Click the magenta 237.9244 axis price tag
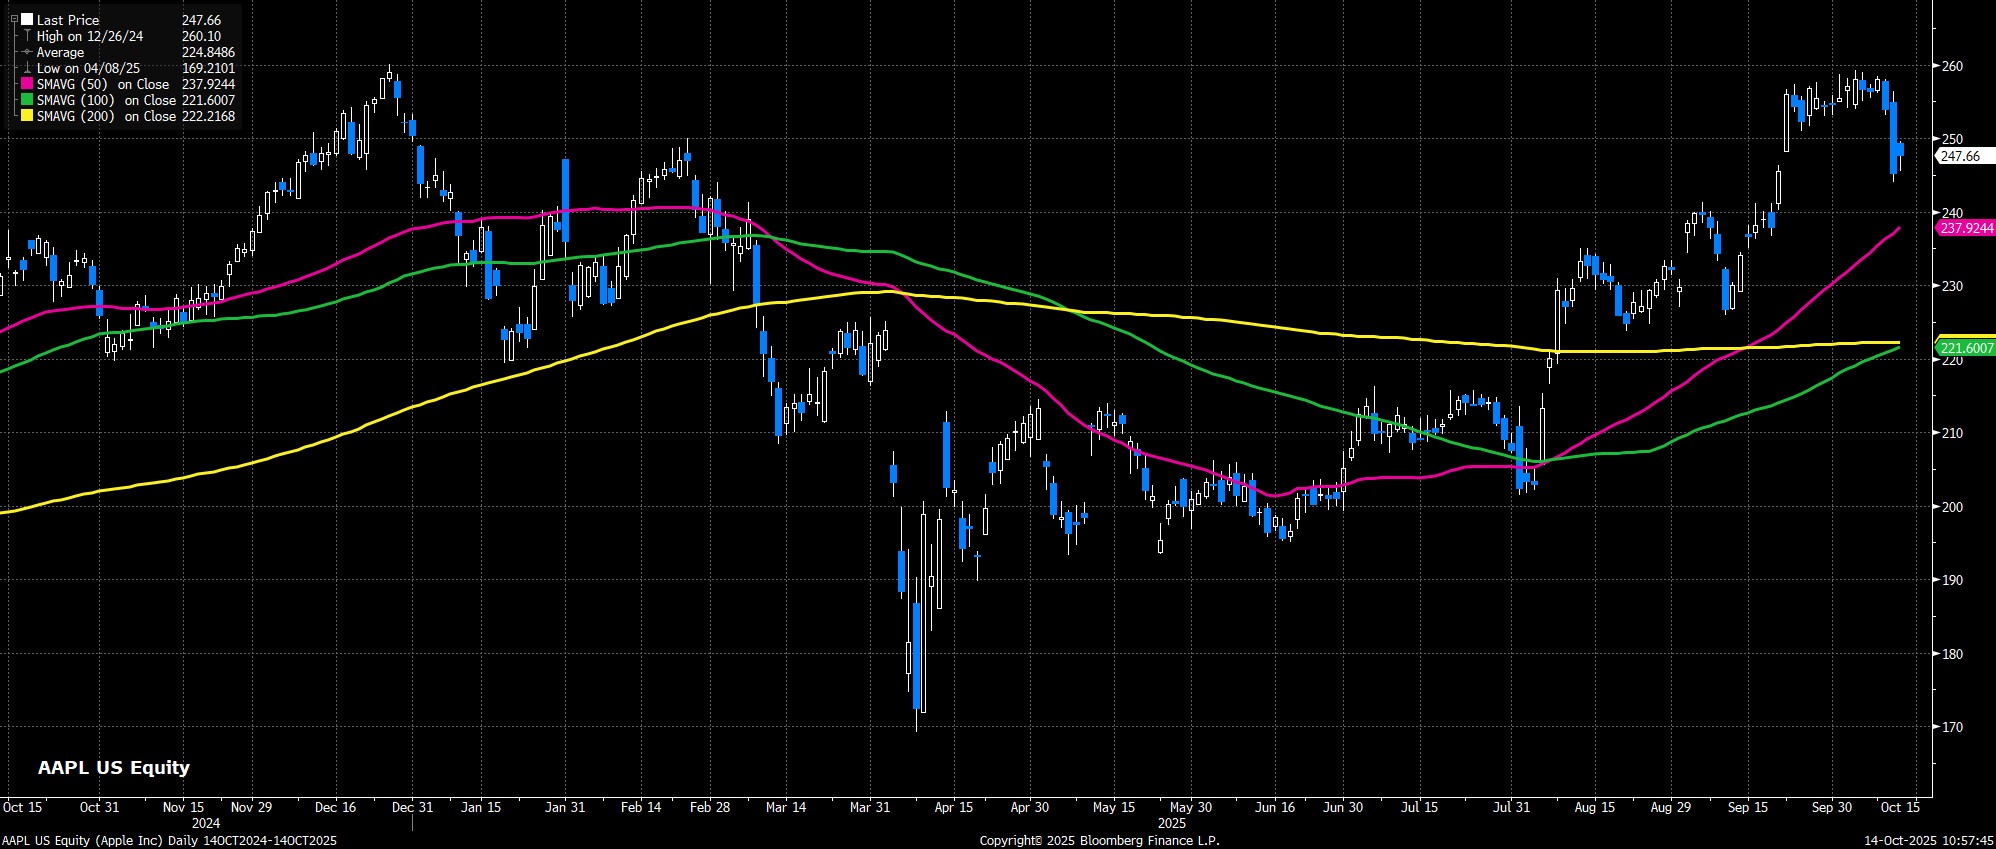 click(x=1966, y=228)
